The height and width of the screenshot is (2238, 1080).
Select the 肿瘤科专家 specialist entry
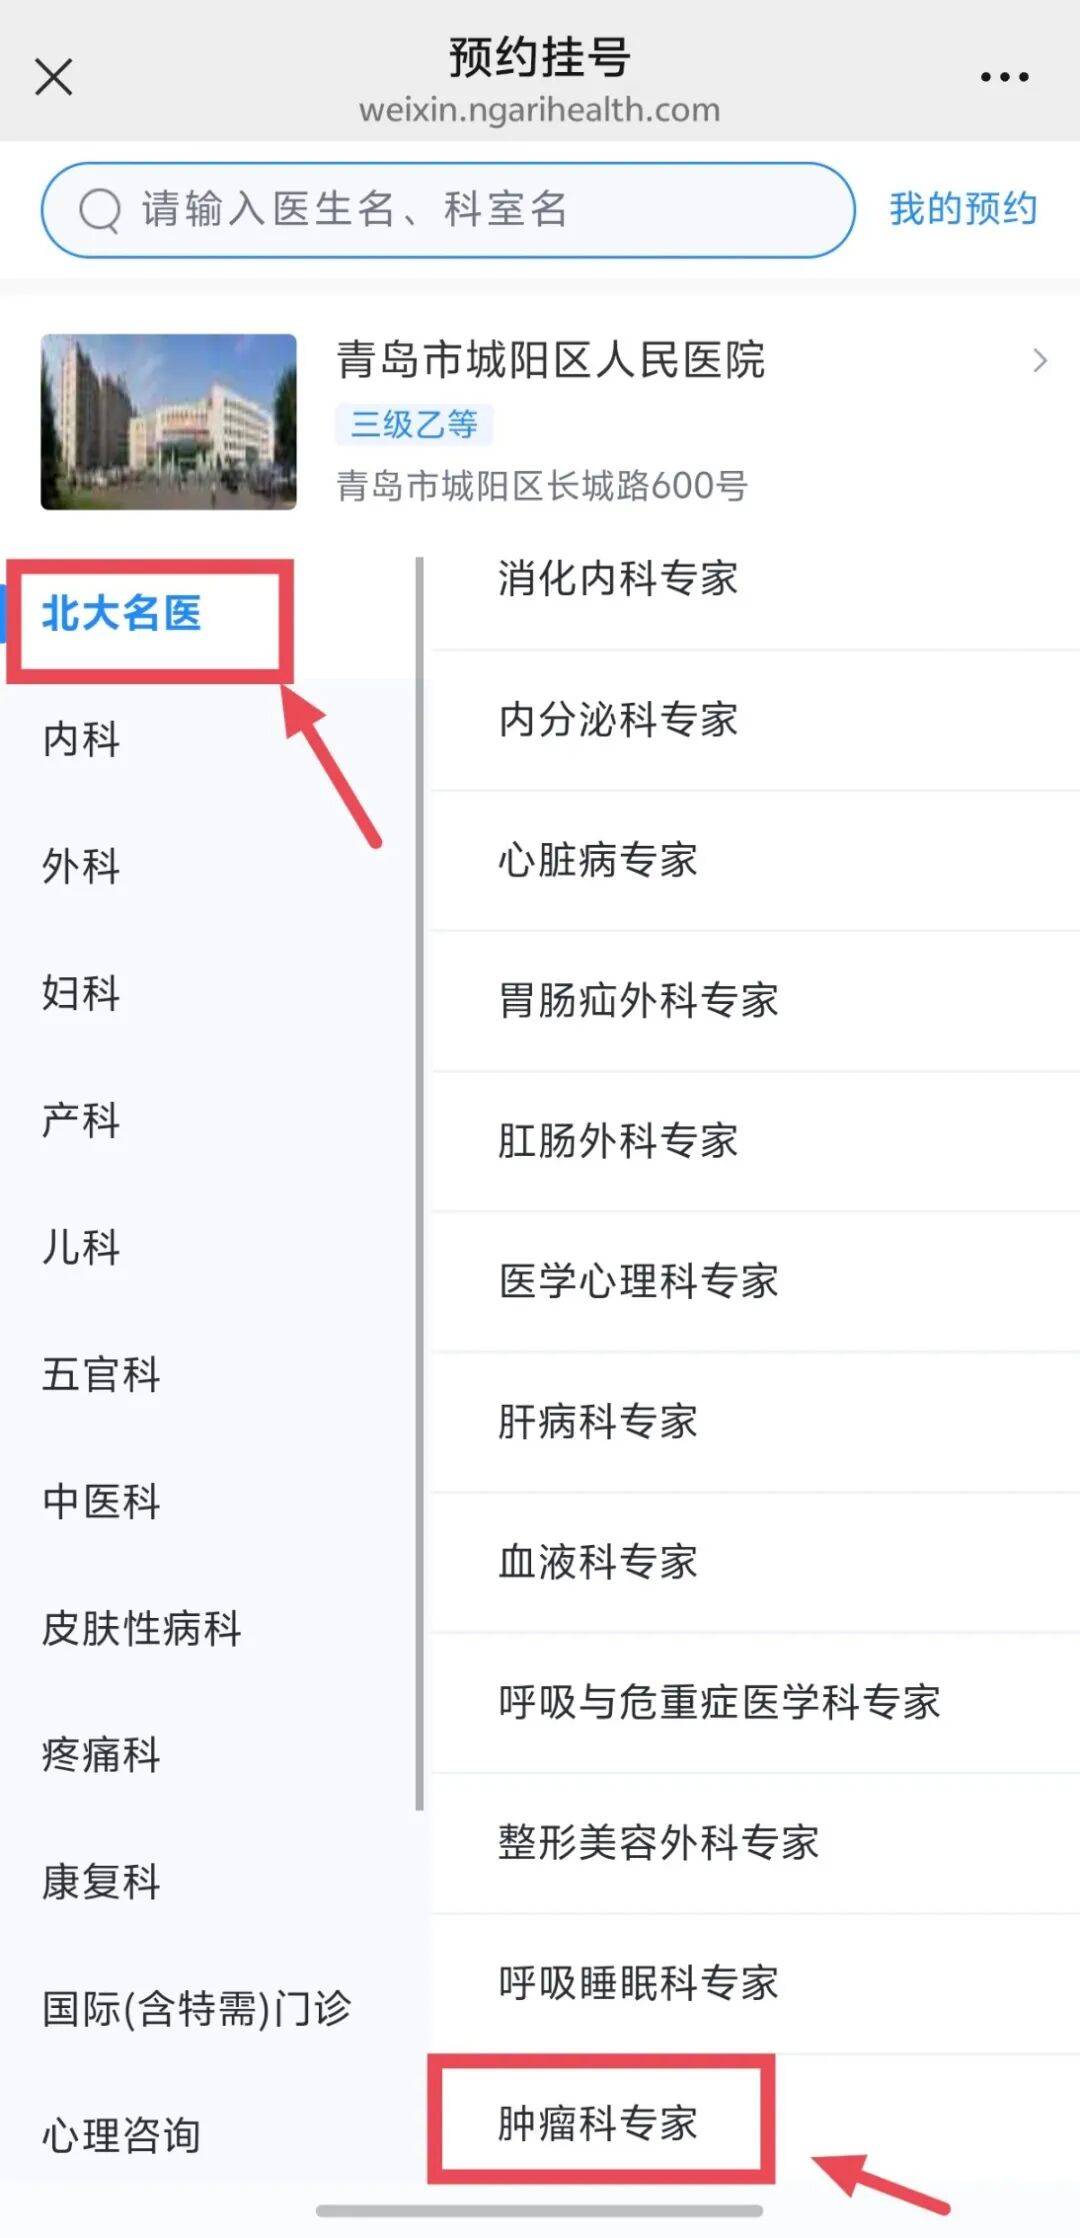tap(597, 2125)
